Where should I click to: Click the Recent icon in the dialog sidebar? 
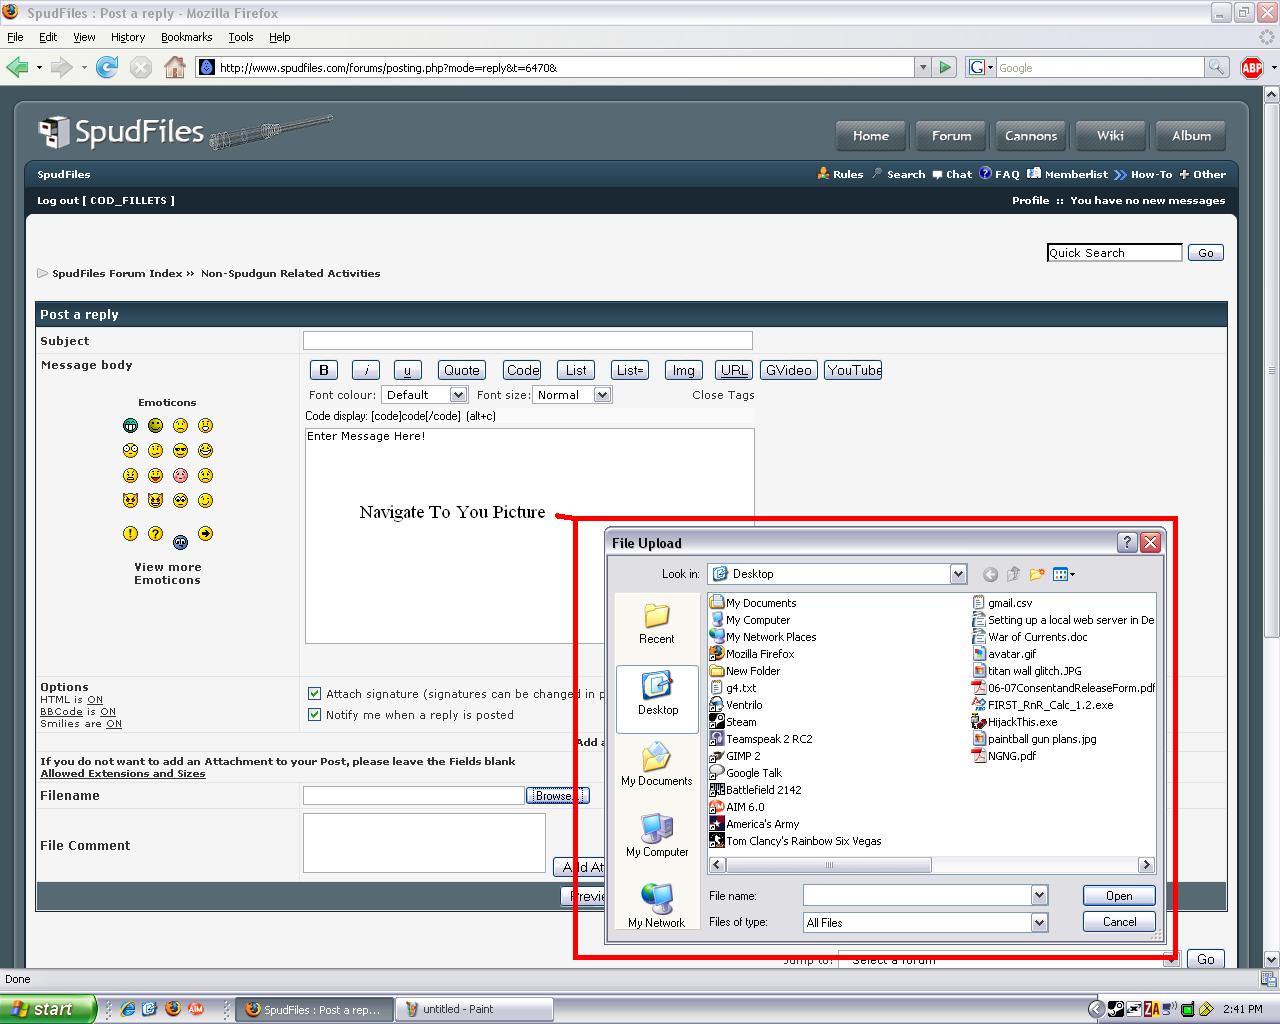[656, 623]
